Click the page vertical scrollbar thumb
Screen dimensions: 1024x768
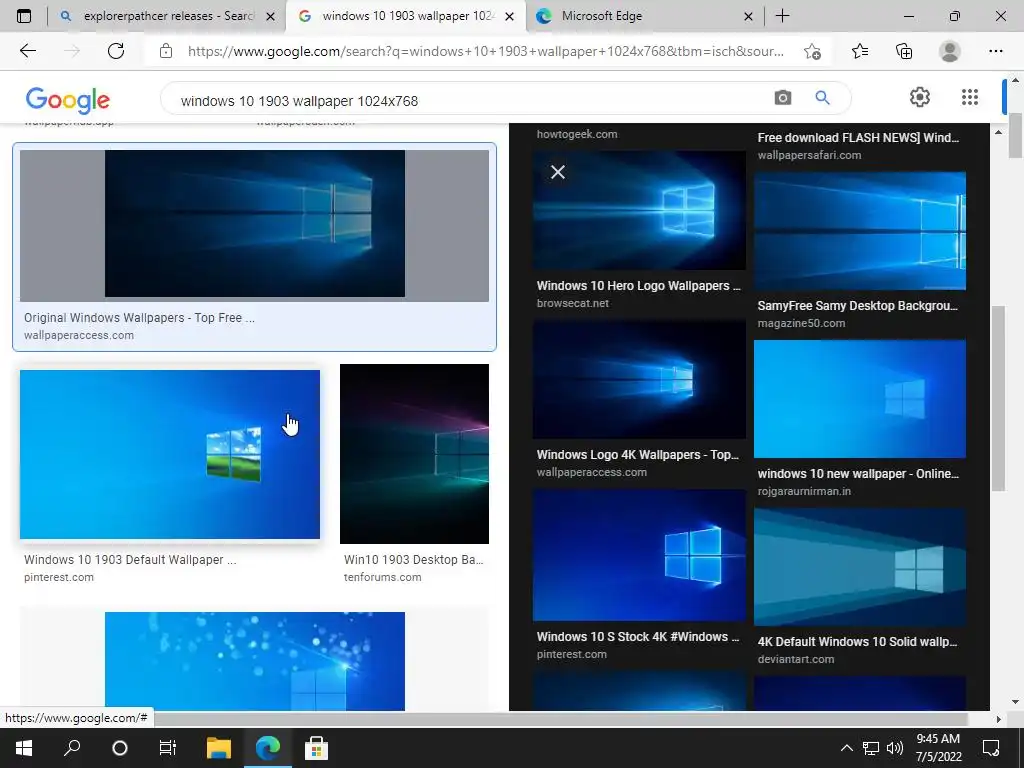[x=1015, y=136]
